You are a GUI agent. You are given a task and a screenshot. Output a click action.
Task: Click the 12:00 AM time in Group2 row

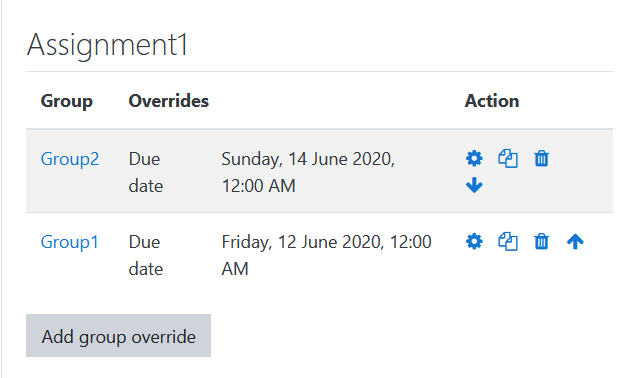coord(258,186)
